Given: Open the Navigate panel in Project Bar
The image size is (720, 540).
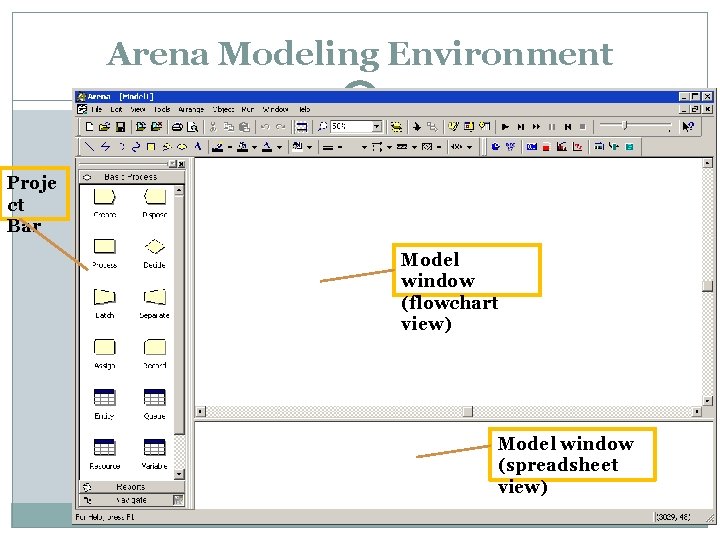Looking at the screenshot, I should [132, 500].
